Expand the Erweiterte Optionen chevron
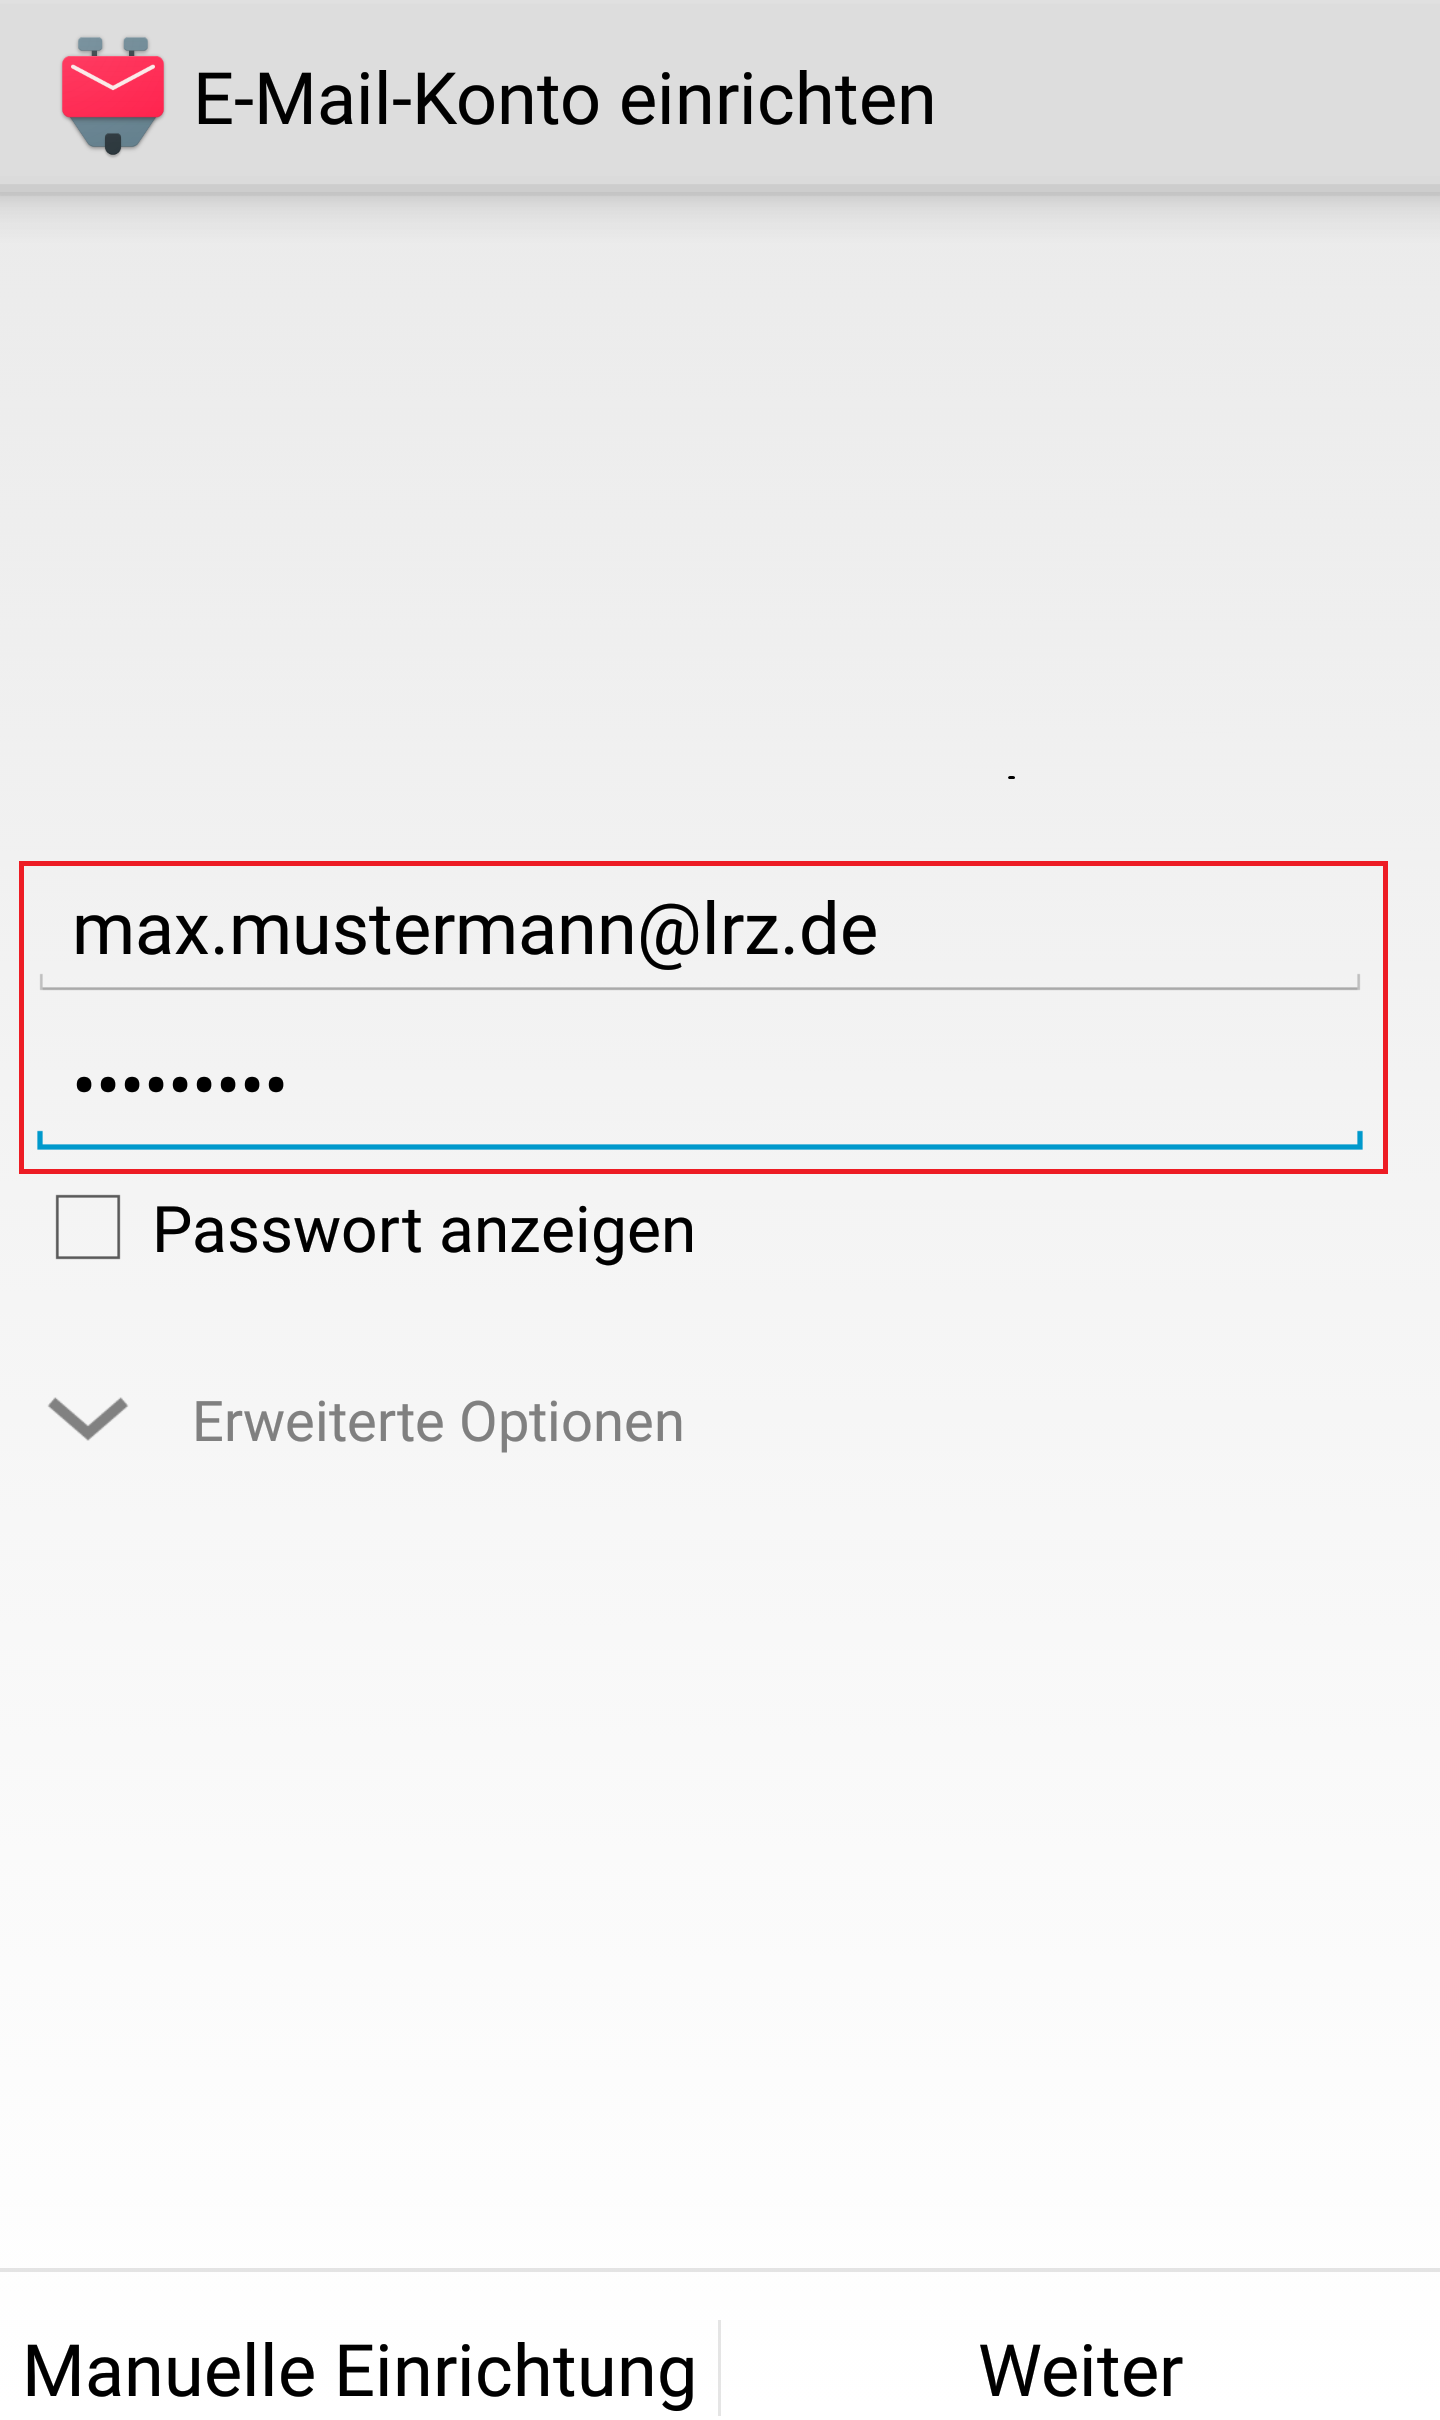Viewport: 1440px width, 2420px height. (x=88, y=1419)
